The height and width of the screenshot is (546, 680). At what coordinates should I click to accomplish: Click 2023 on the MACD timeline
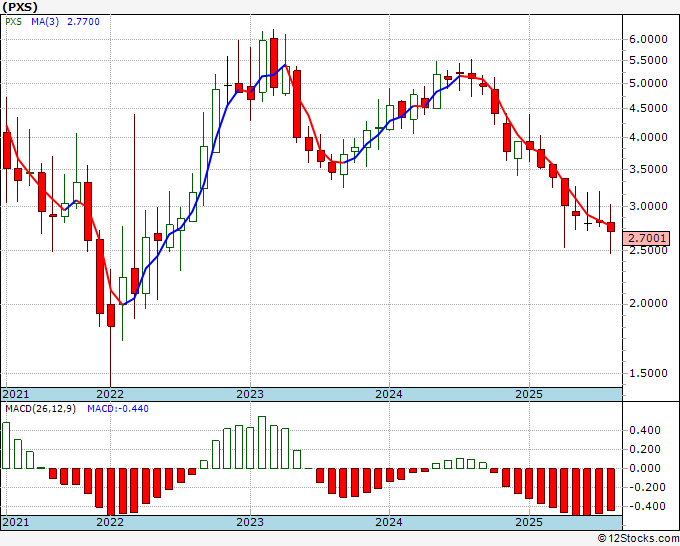(250, 522)
